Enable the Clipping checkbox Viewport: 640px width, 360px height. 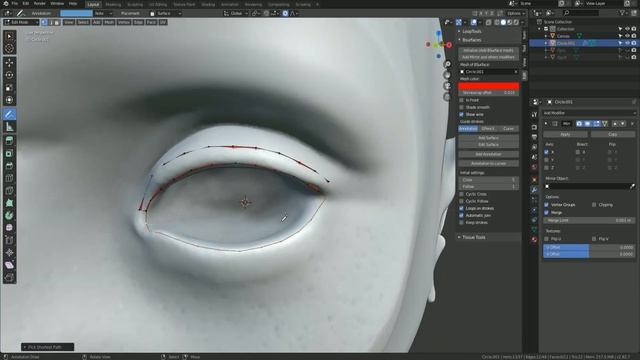coord(594,205)
